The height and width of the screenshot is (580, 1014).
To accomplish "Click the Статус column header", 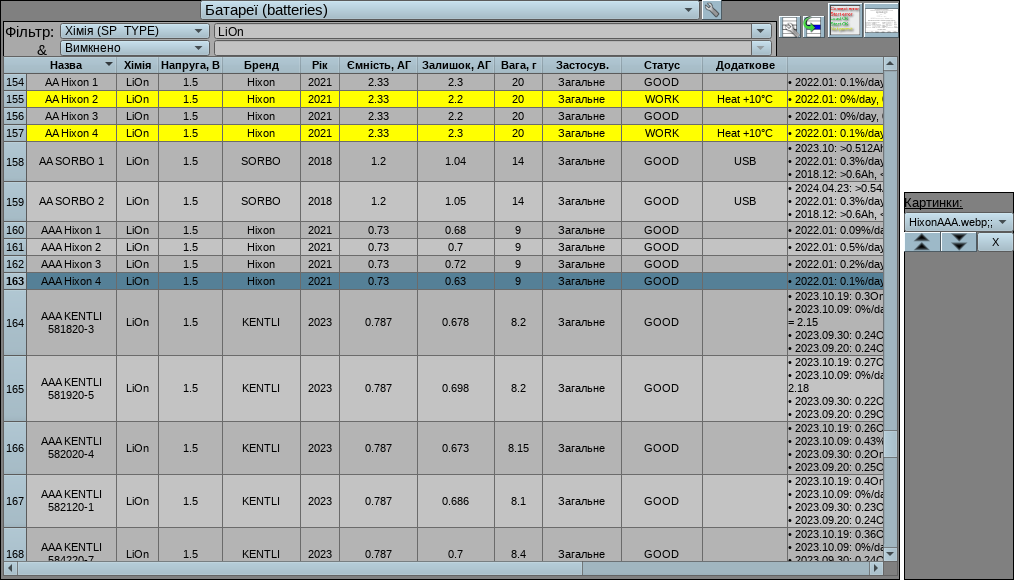I will coord(661,65).
